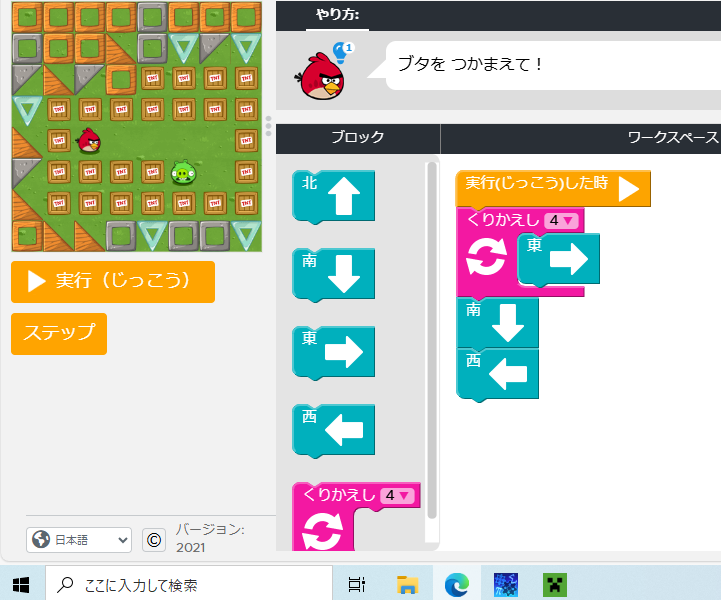Viewport: 721px width, 600px height.
Task: Click the pink くりかえし loop block in workspace
Action: pos(486,257)
